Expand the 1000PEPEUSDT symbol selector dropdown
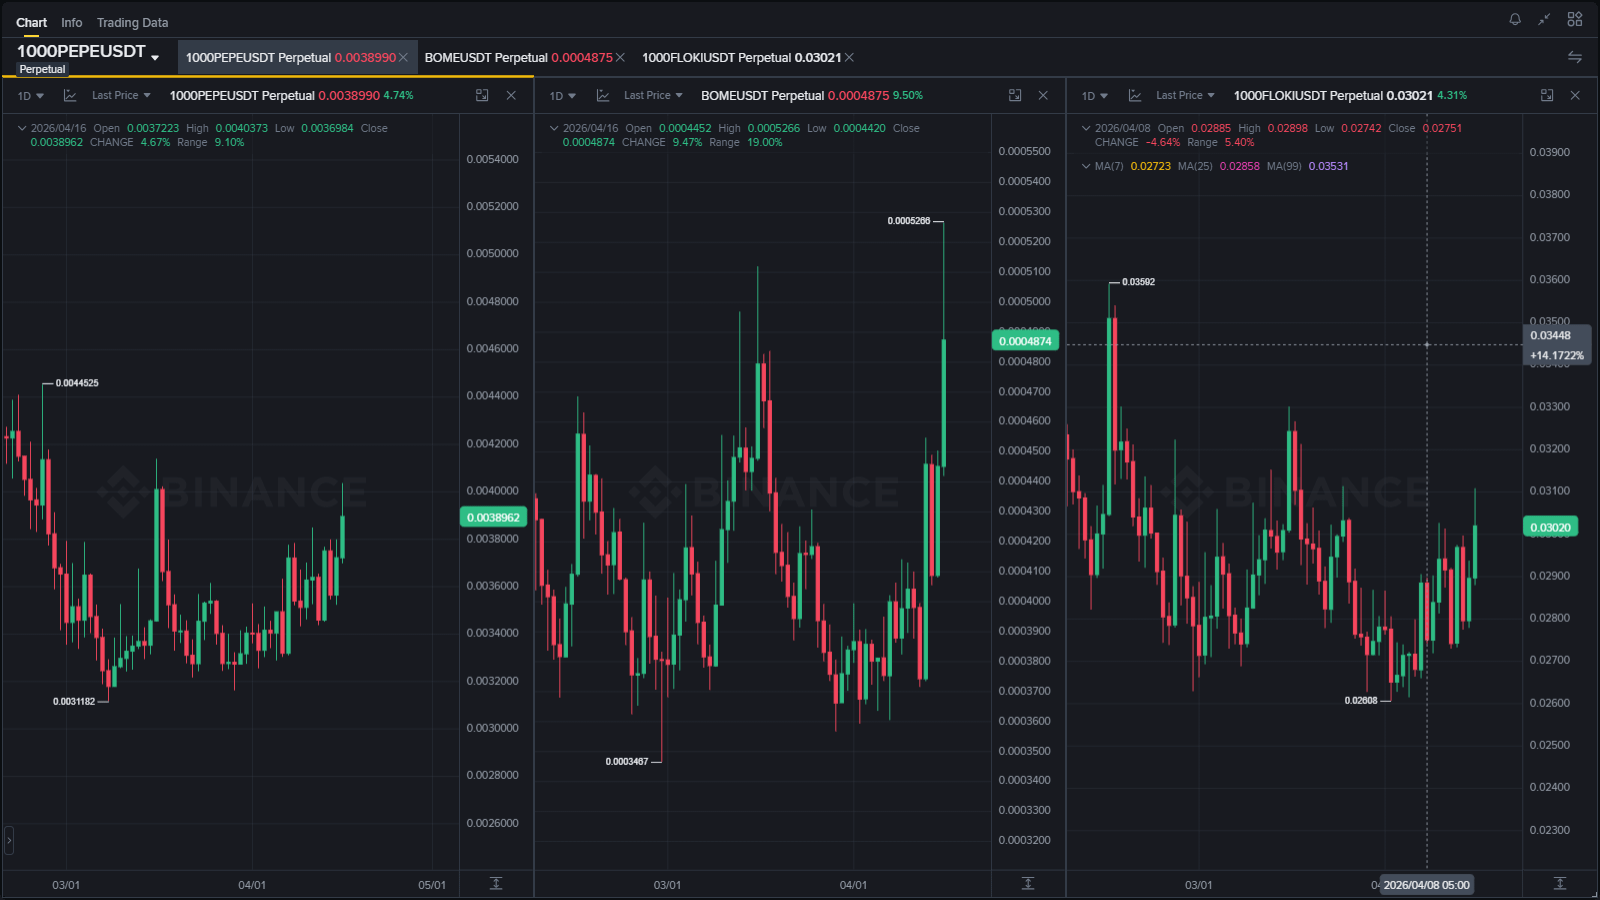 155,58
